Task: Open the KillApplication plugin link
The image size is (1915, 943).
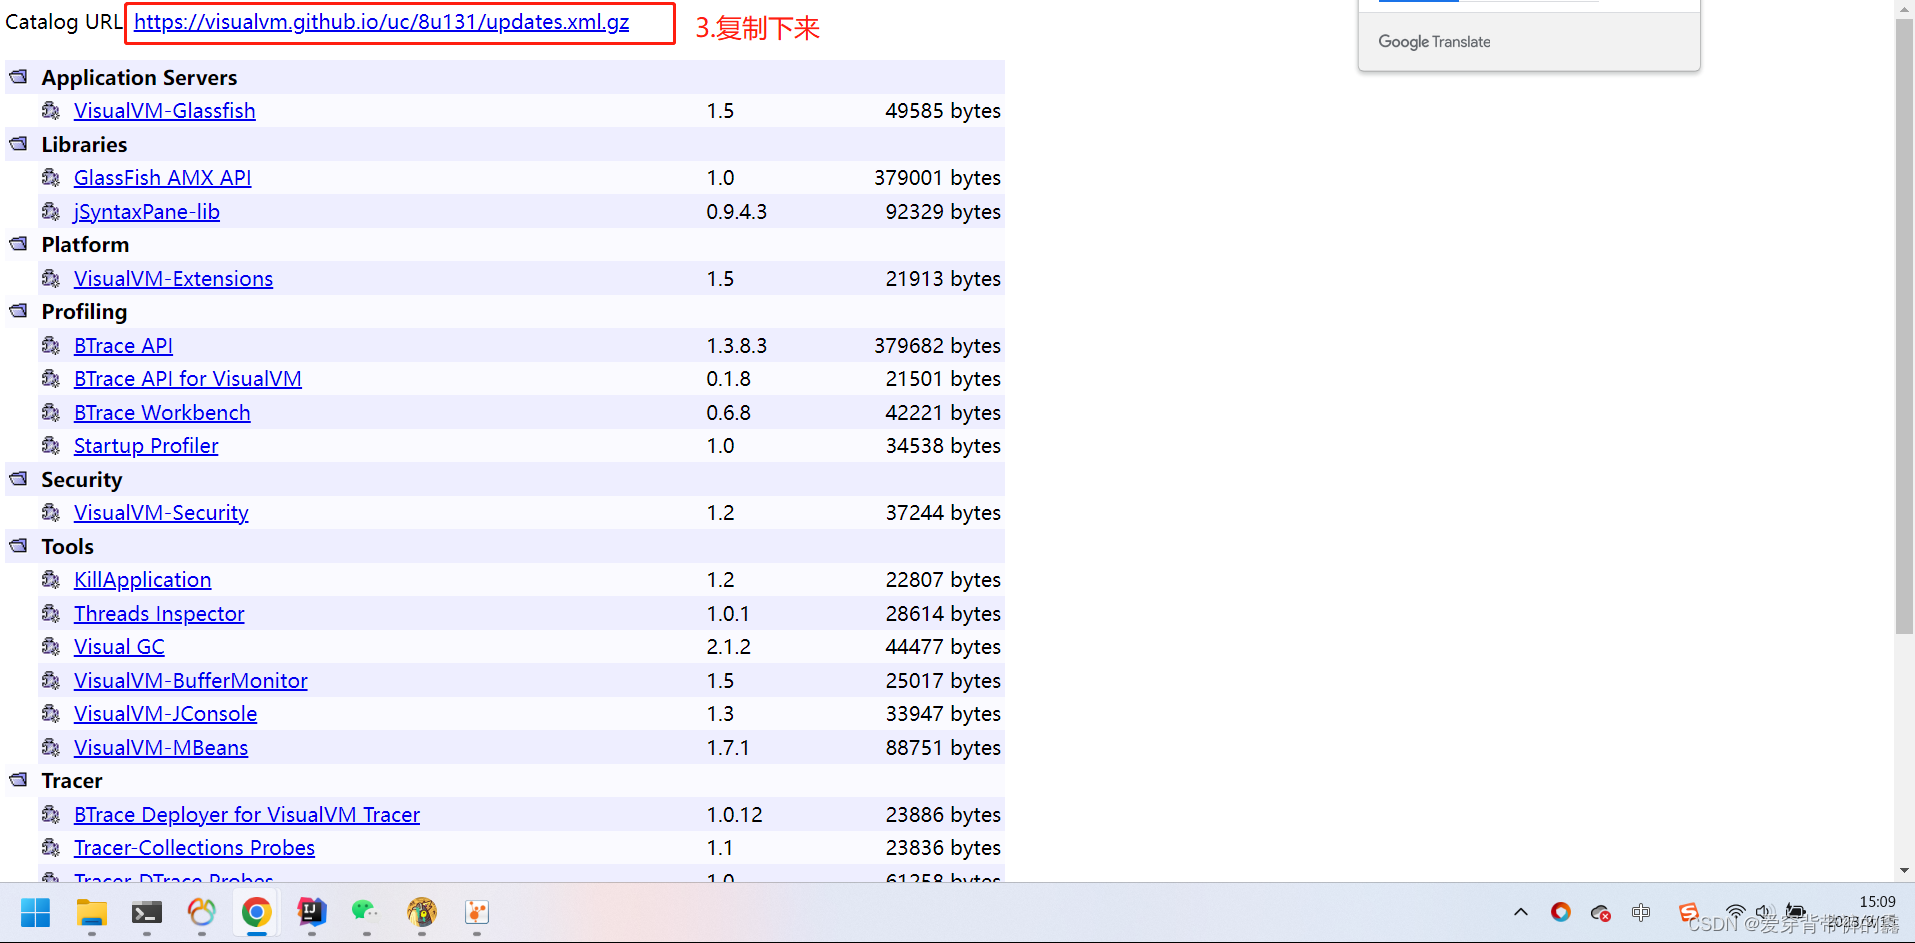Action: pos(142,580)
